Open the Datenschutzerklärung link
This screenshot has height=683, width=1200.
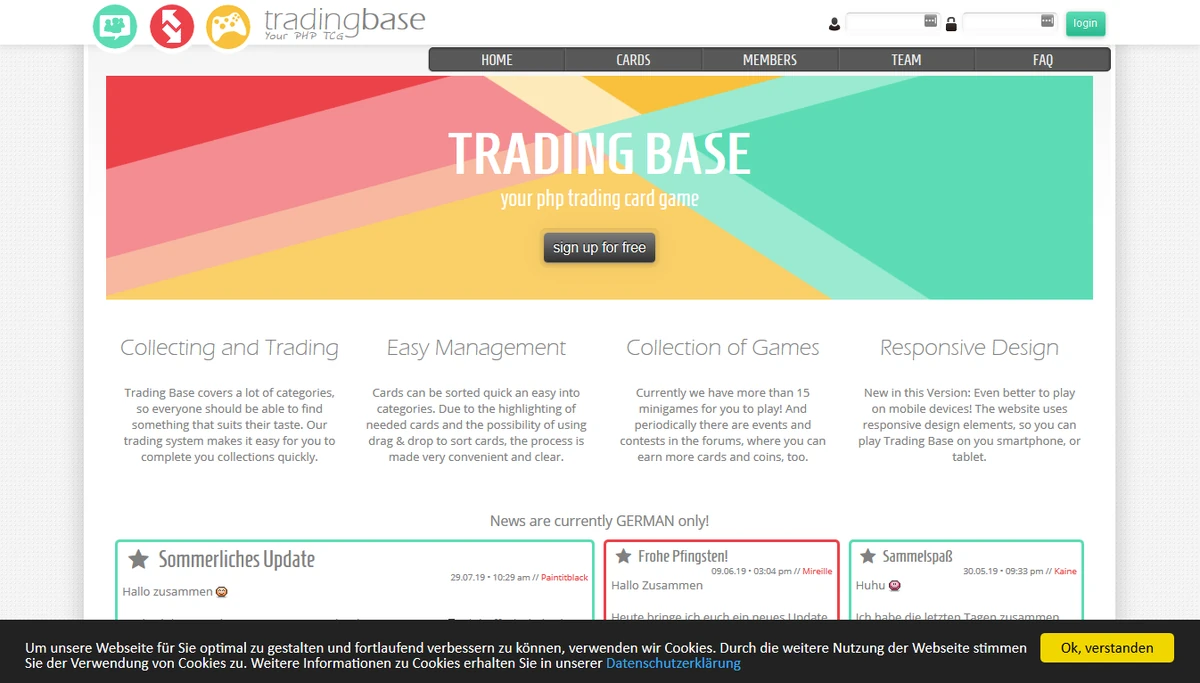tap(674, 663)
